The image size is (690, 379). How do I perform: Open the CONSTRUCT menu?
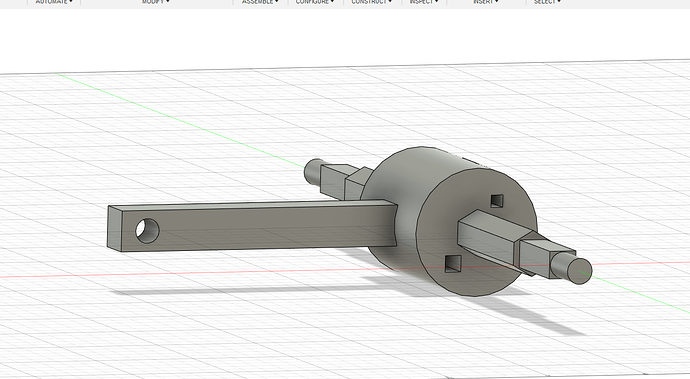pyautogui.click(x=371, y=2)
